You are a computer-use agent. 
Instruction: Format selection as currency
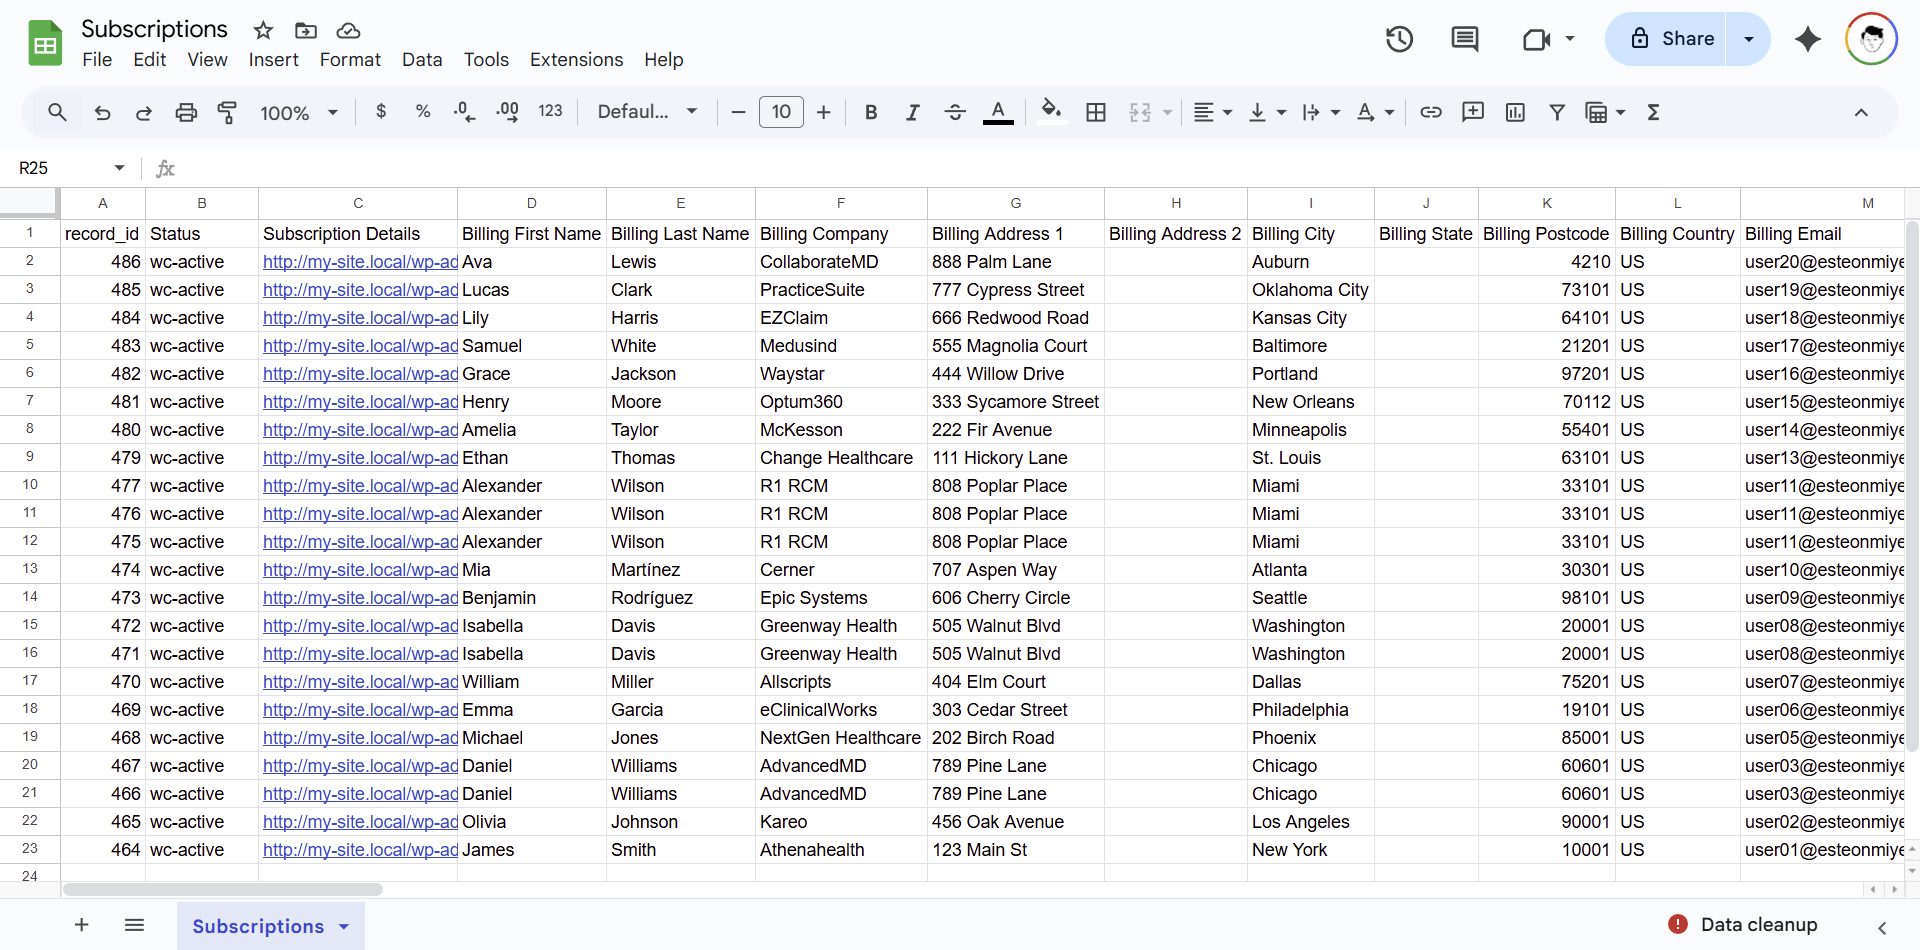(381, 112)
